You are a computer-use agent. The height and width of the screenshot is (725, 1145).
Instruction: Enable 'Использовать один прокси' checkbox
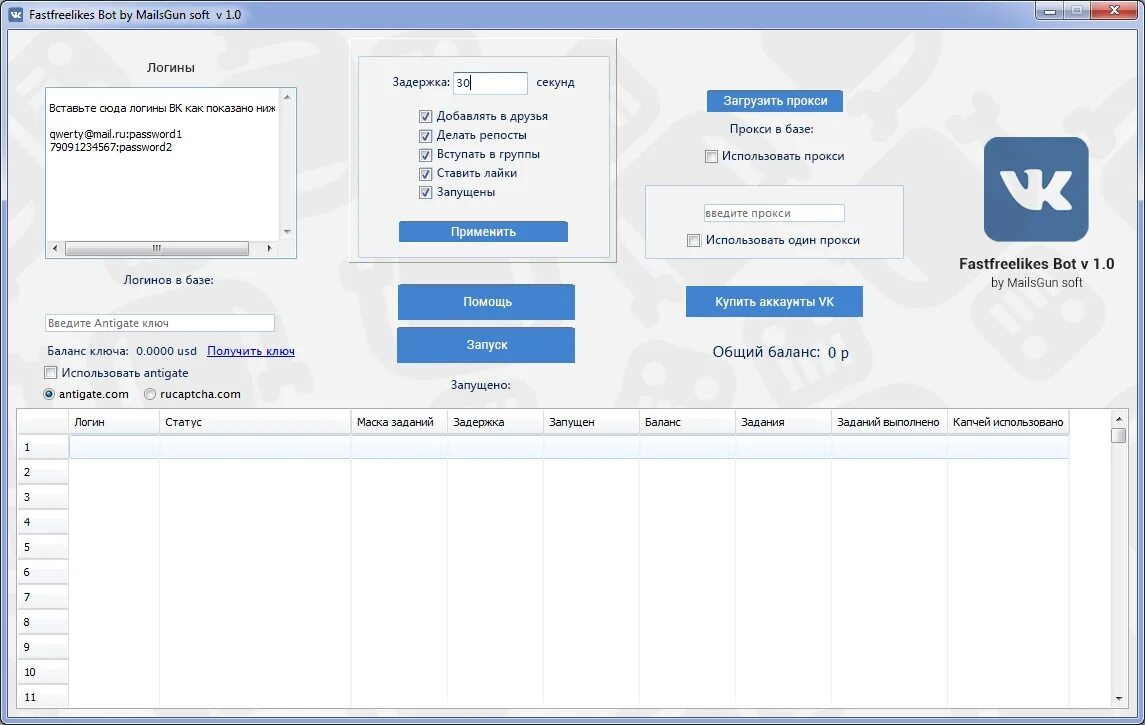tap(694, 240)
